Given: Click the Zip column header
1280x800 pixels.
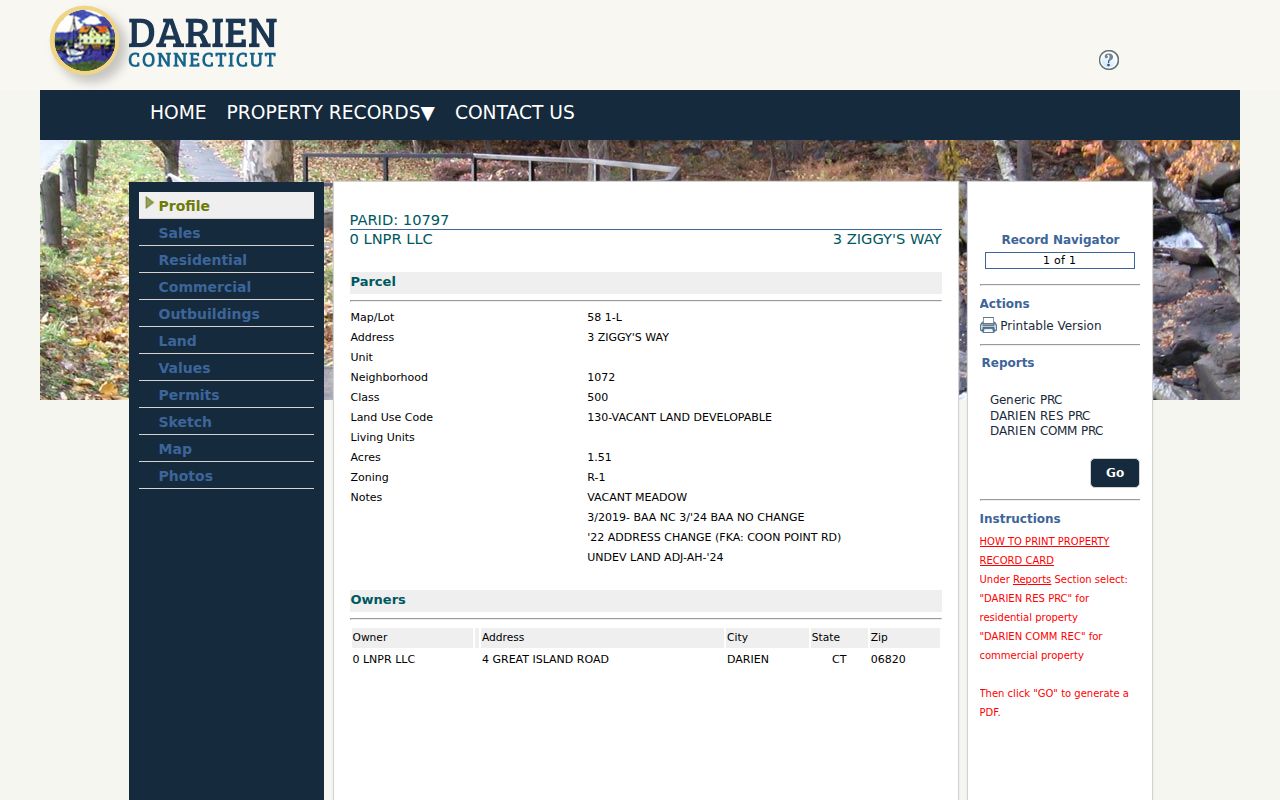Looking at the screenshot, I should point(904,637).
